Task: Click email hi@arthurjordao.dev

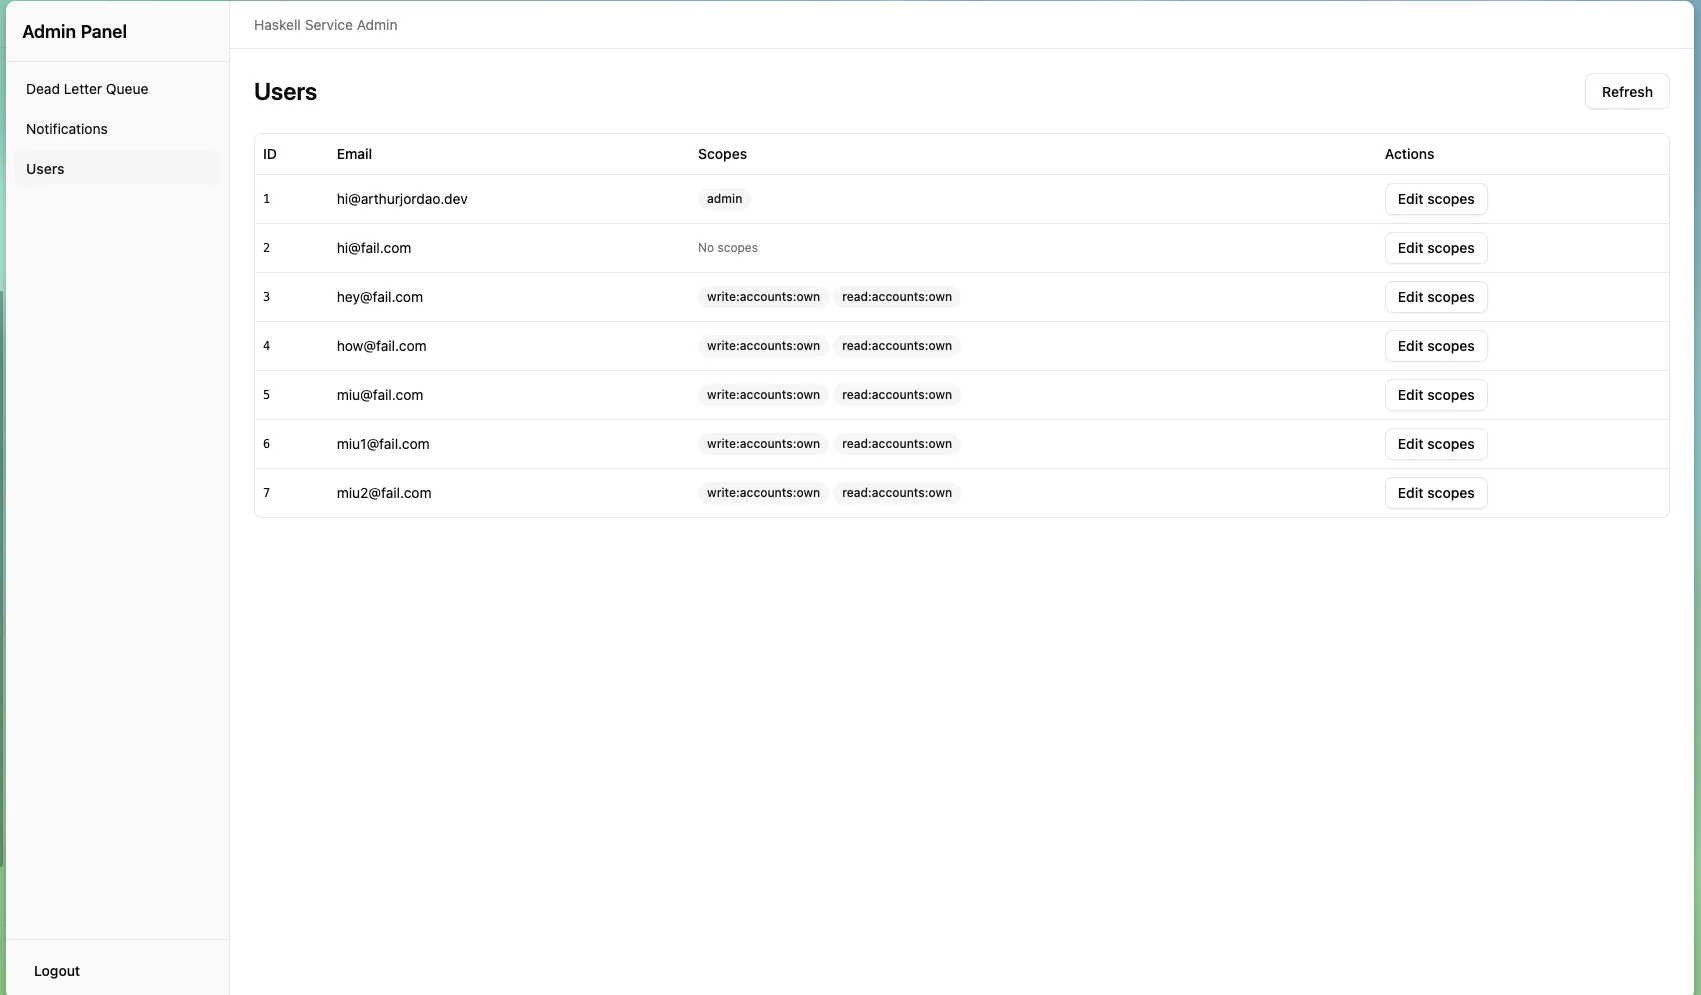Action: pyautogui.click(x=402, y=199)
